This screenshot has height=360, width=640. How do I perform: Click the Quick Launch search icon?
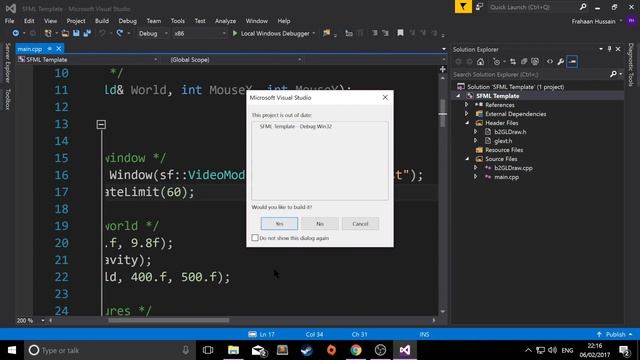(x=583, y=7)
